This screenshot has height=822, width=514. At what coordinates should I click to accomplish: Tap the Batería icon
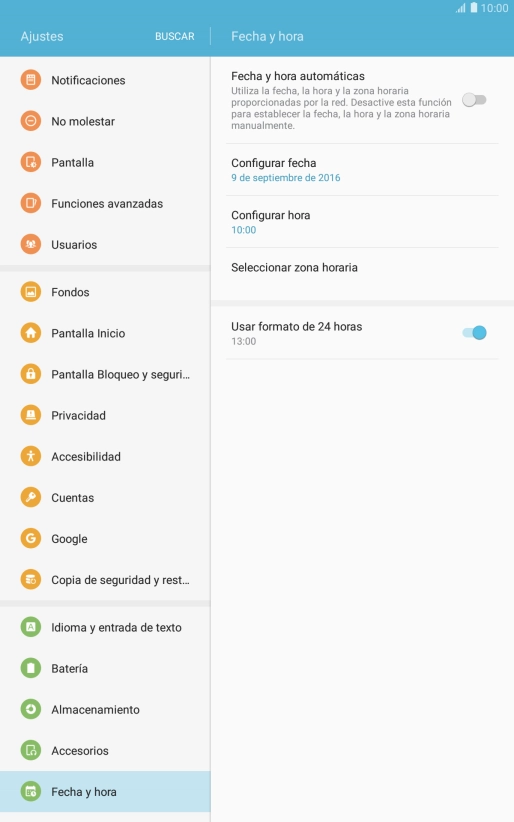point(30,668)
